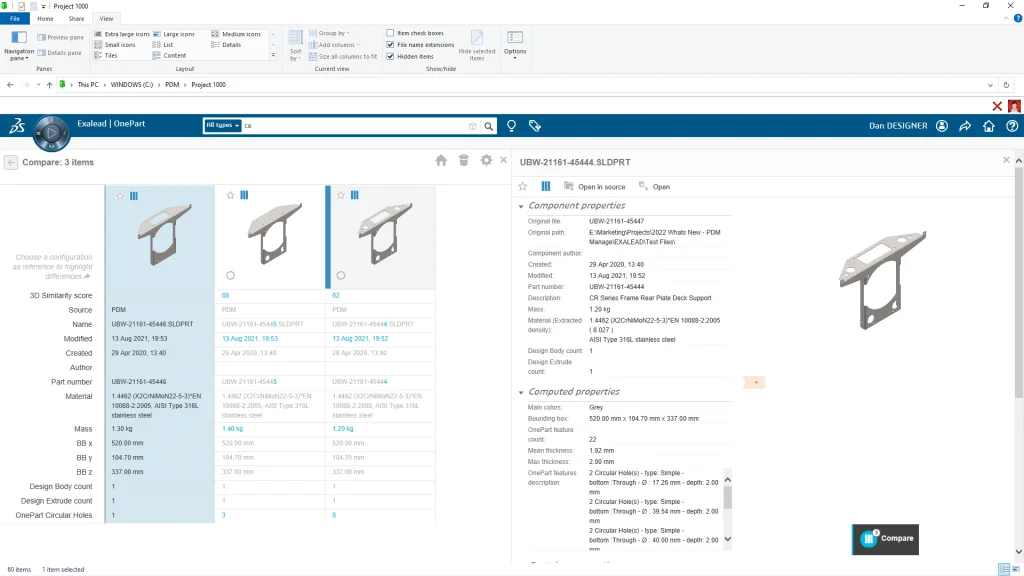Click the tag icon in blue header
1024x576 pixels.
click(x=535, y=126)
